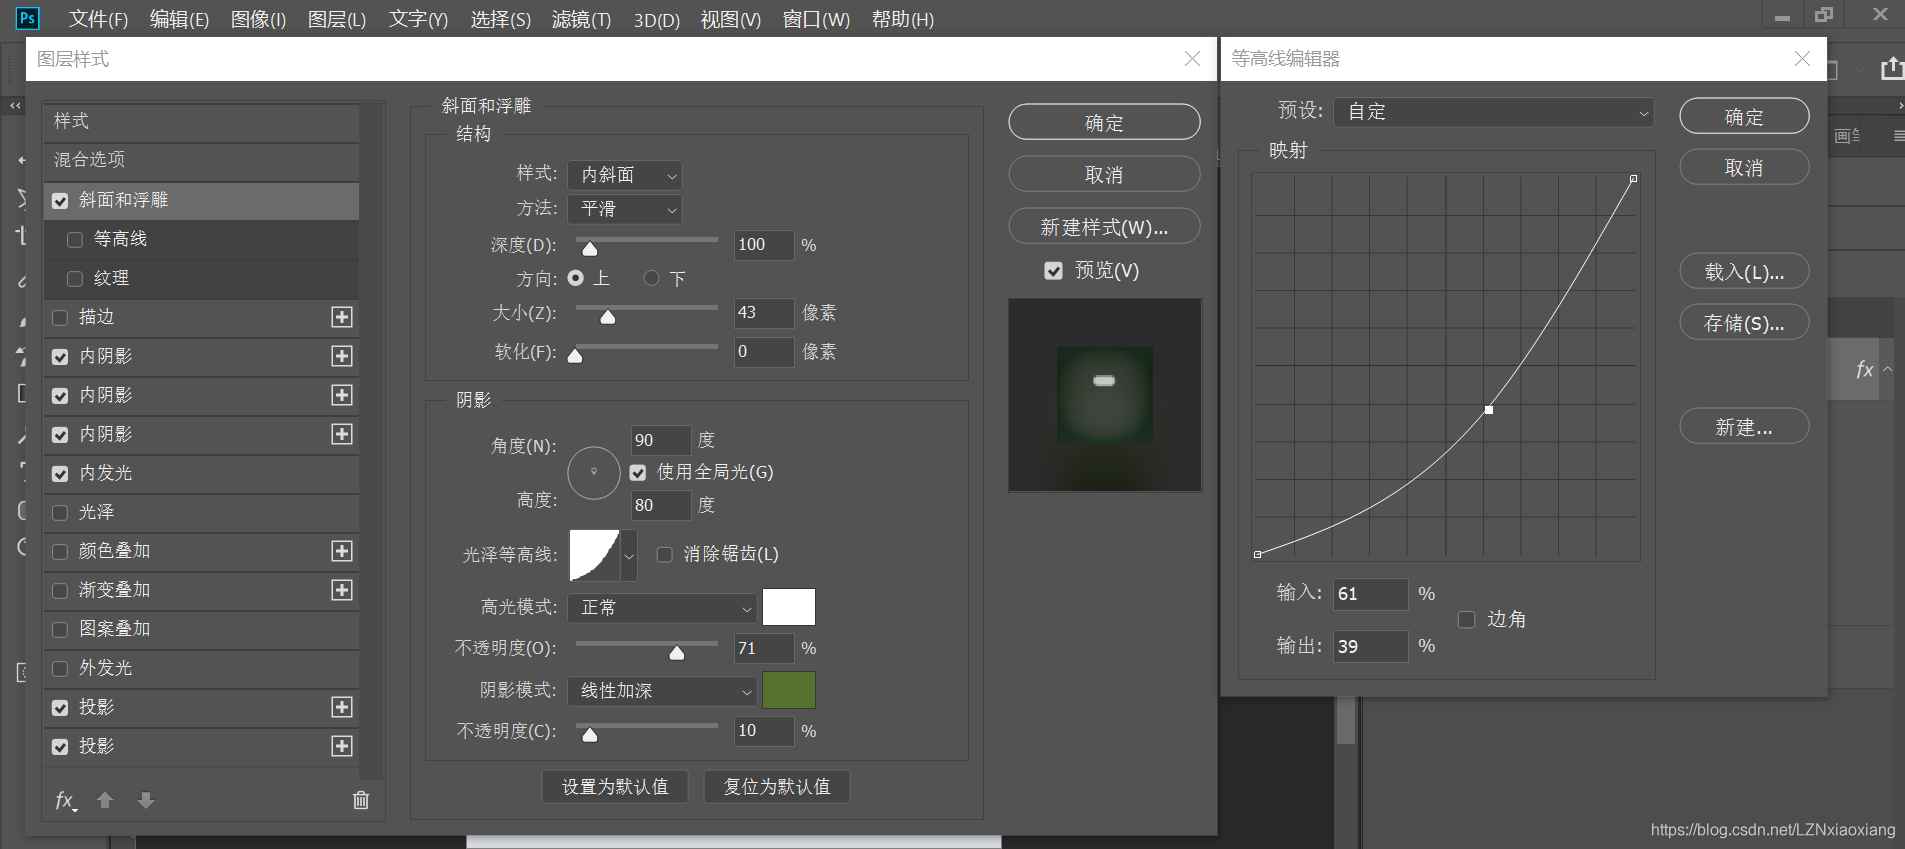The image size is (1905, 849).
Task: Click the 输入 percentage field
Action: pos(1370,594)
